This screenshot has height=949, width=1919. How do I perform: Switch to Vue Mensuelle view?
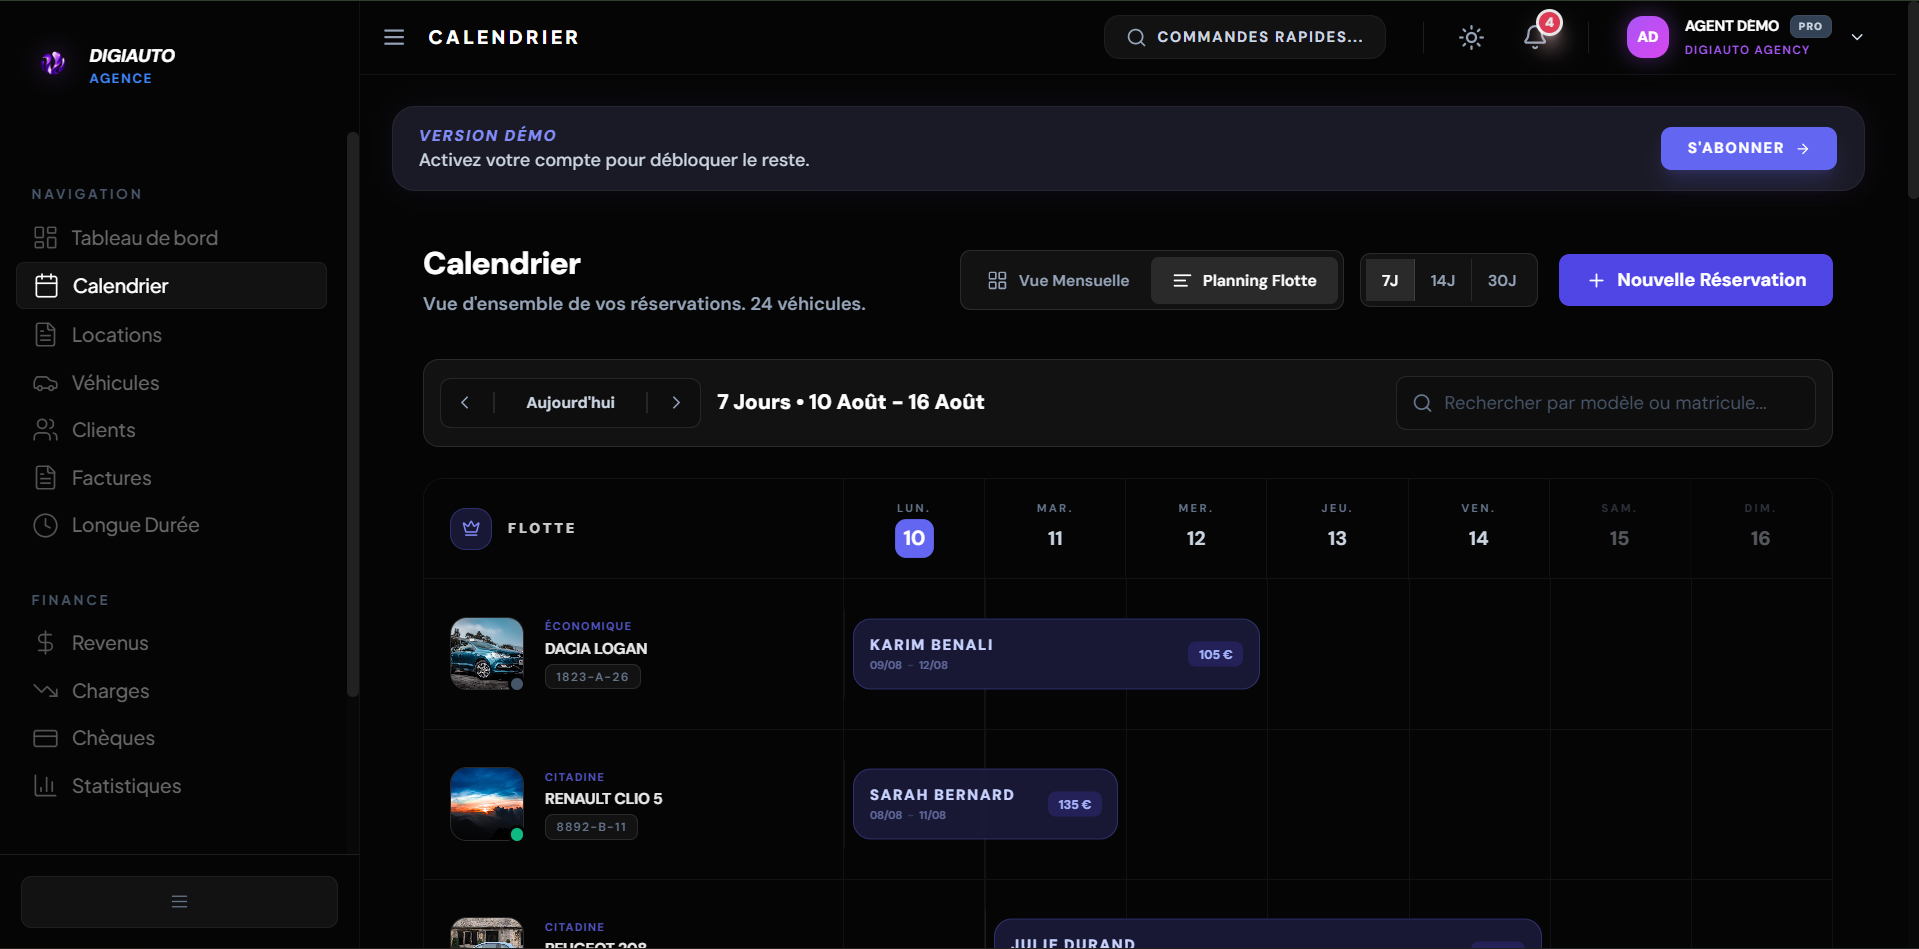(x=1058, y=281)
